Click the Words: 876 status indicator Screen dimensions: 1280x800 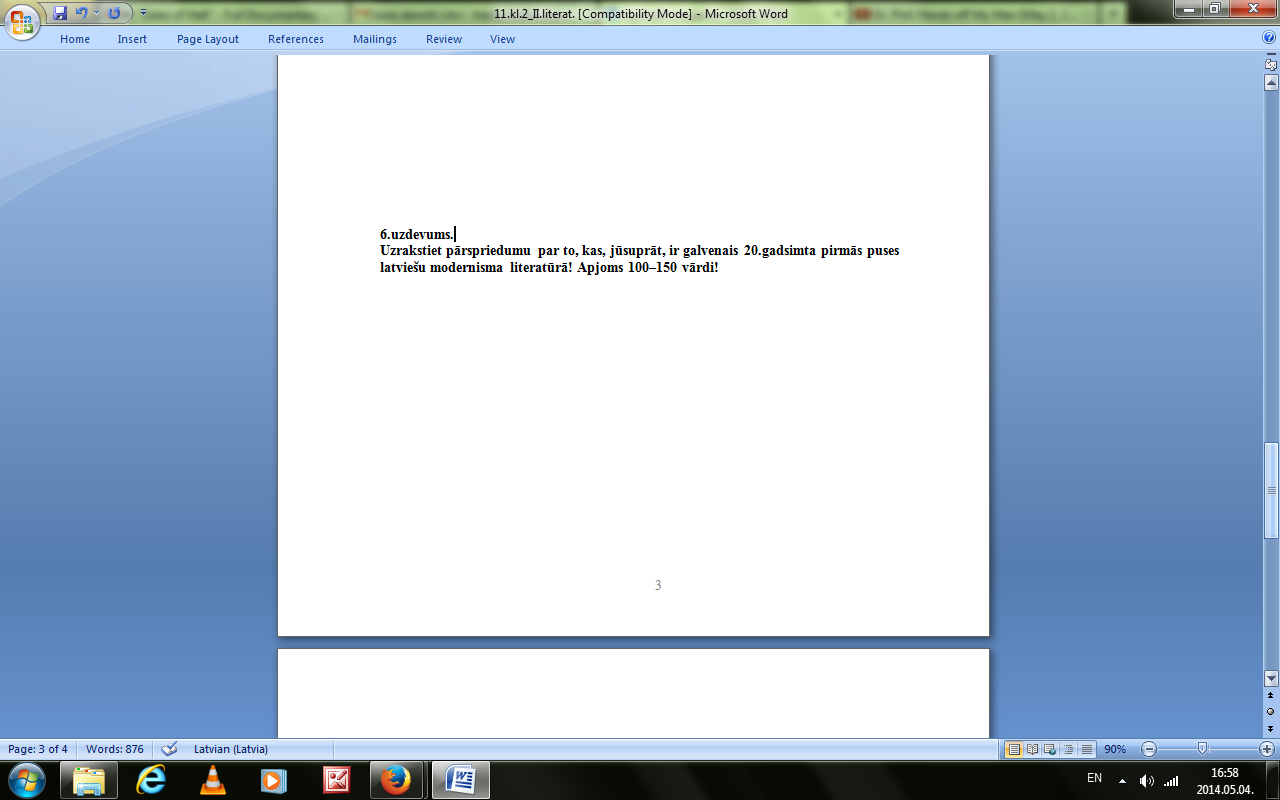pos(115,749)
